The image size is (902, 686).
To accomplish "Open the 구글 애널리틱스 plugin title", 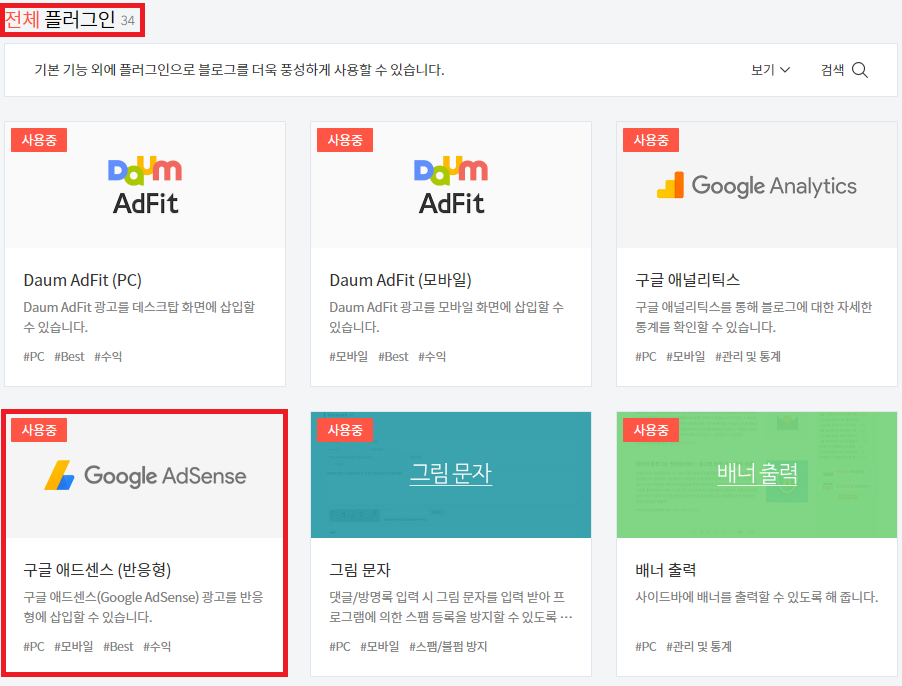I will click(687, 280).
